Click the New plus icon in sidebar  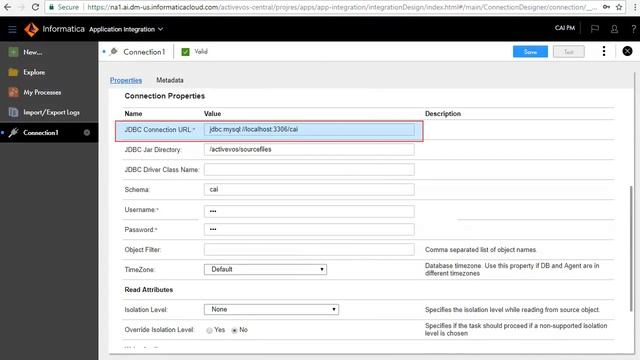pos(13,52)
